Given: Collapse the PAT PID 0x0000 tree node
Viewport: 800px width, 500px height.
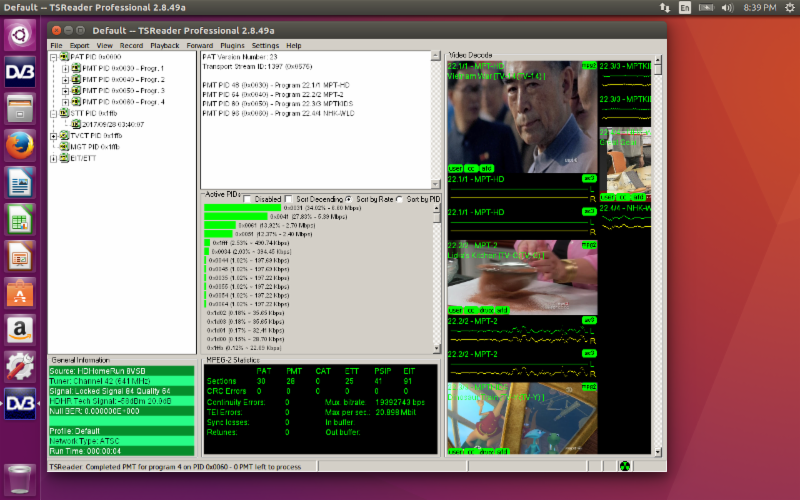Looking at the screenshot, I should [54, 57].
